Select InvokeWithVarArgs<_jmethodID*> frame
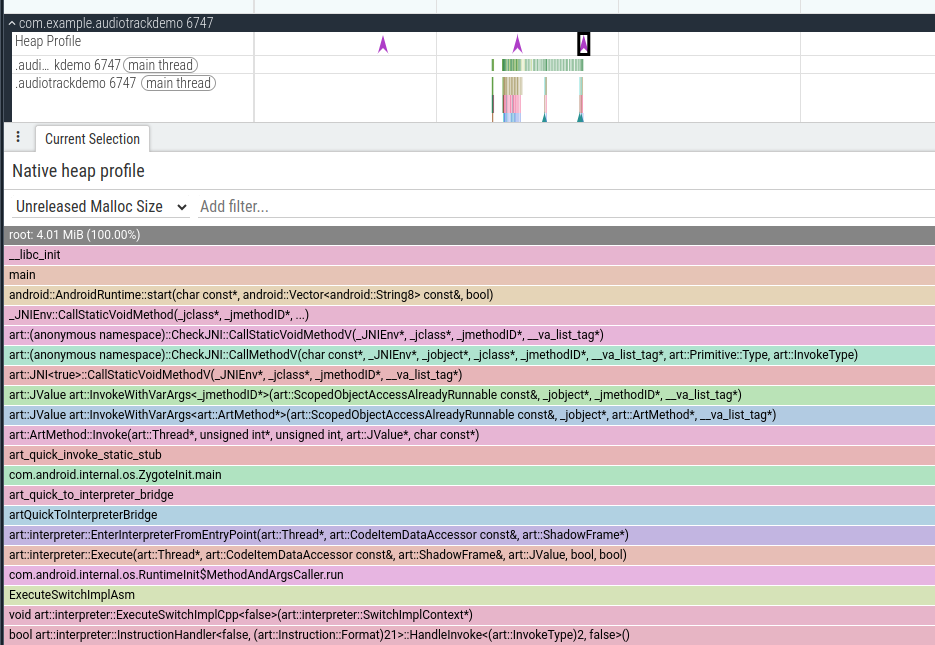This screenshot has height=645, width=935. (469, 395)
